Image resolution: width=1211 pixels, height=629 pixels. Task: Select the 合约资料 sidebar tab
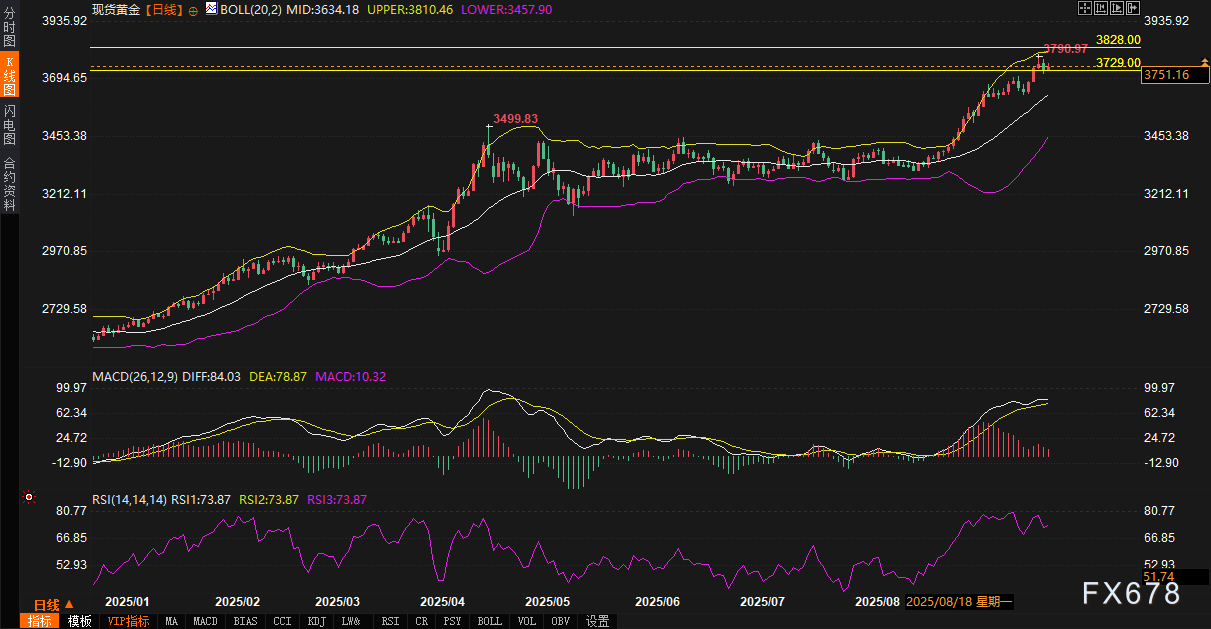point(9,183)
